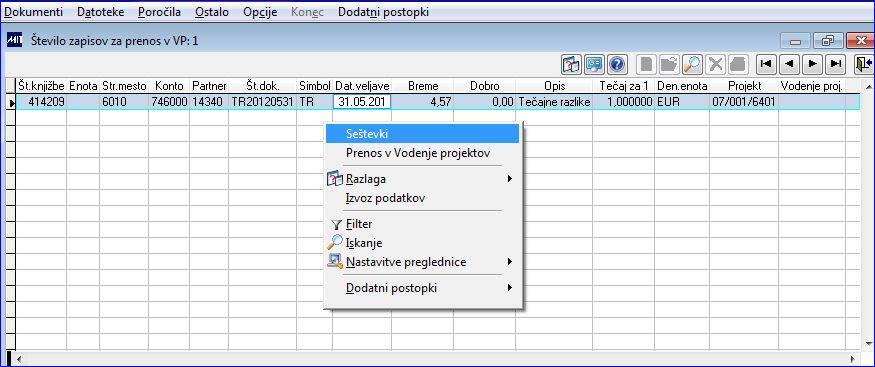Open the Razlaga explanation toolbar icon
875x367 pixels.
(571, 64)
